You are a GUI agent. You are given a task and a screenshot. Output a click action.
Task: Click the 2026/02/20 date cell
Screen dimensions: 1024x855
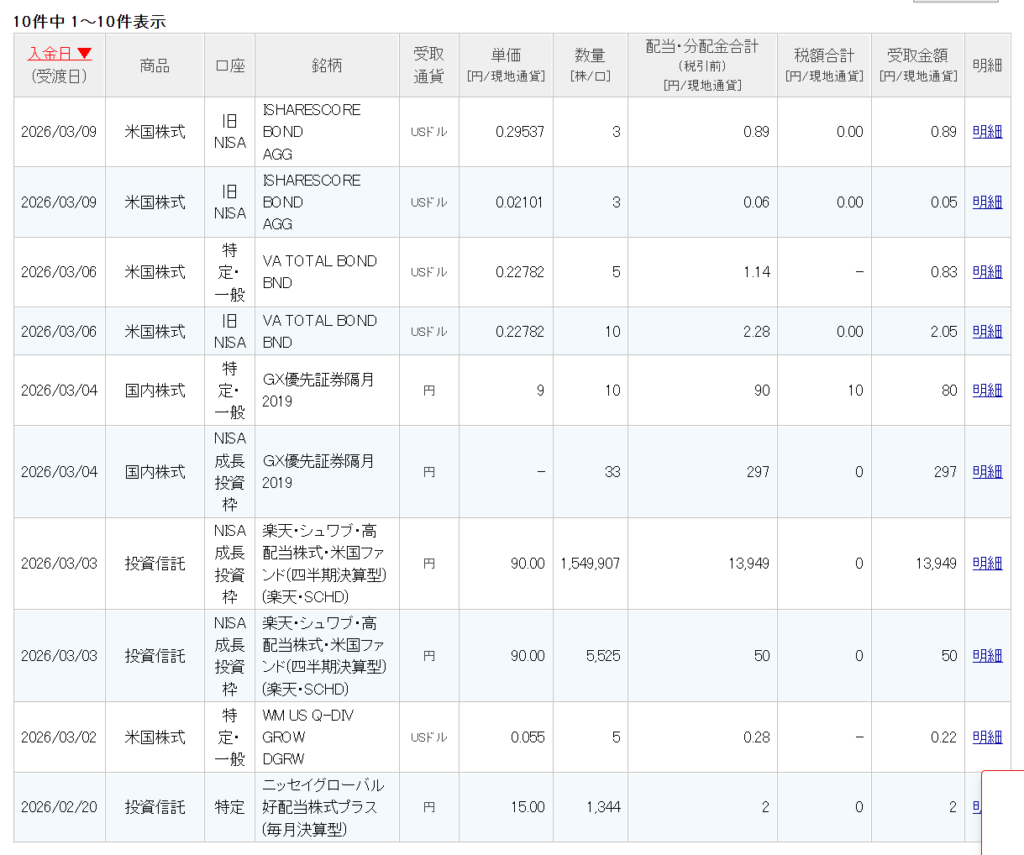(x=59, y=807)
